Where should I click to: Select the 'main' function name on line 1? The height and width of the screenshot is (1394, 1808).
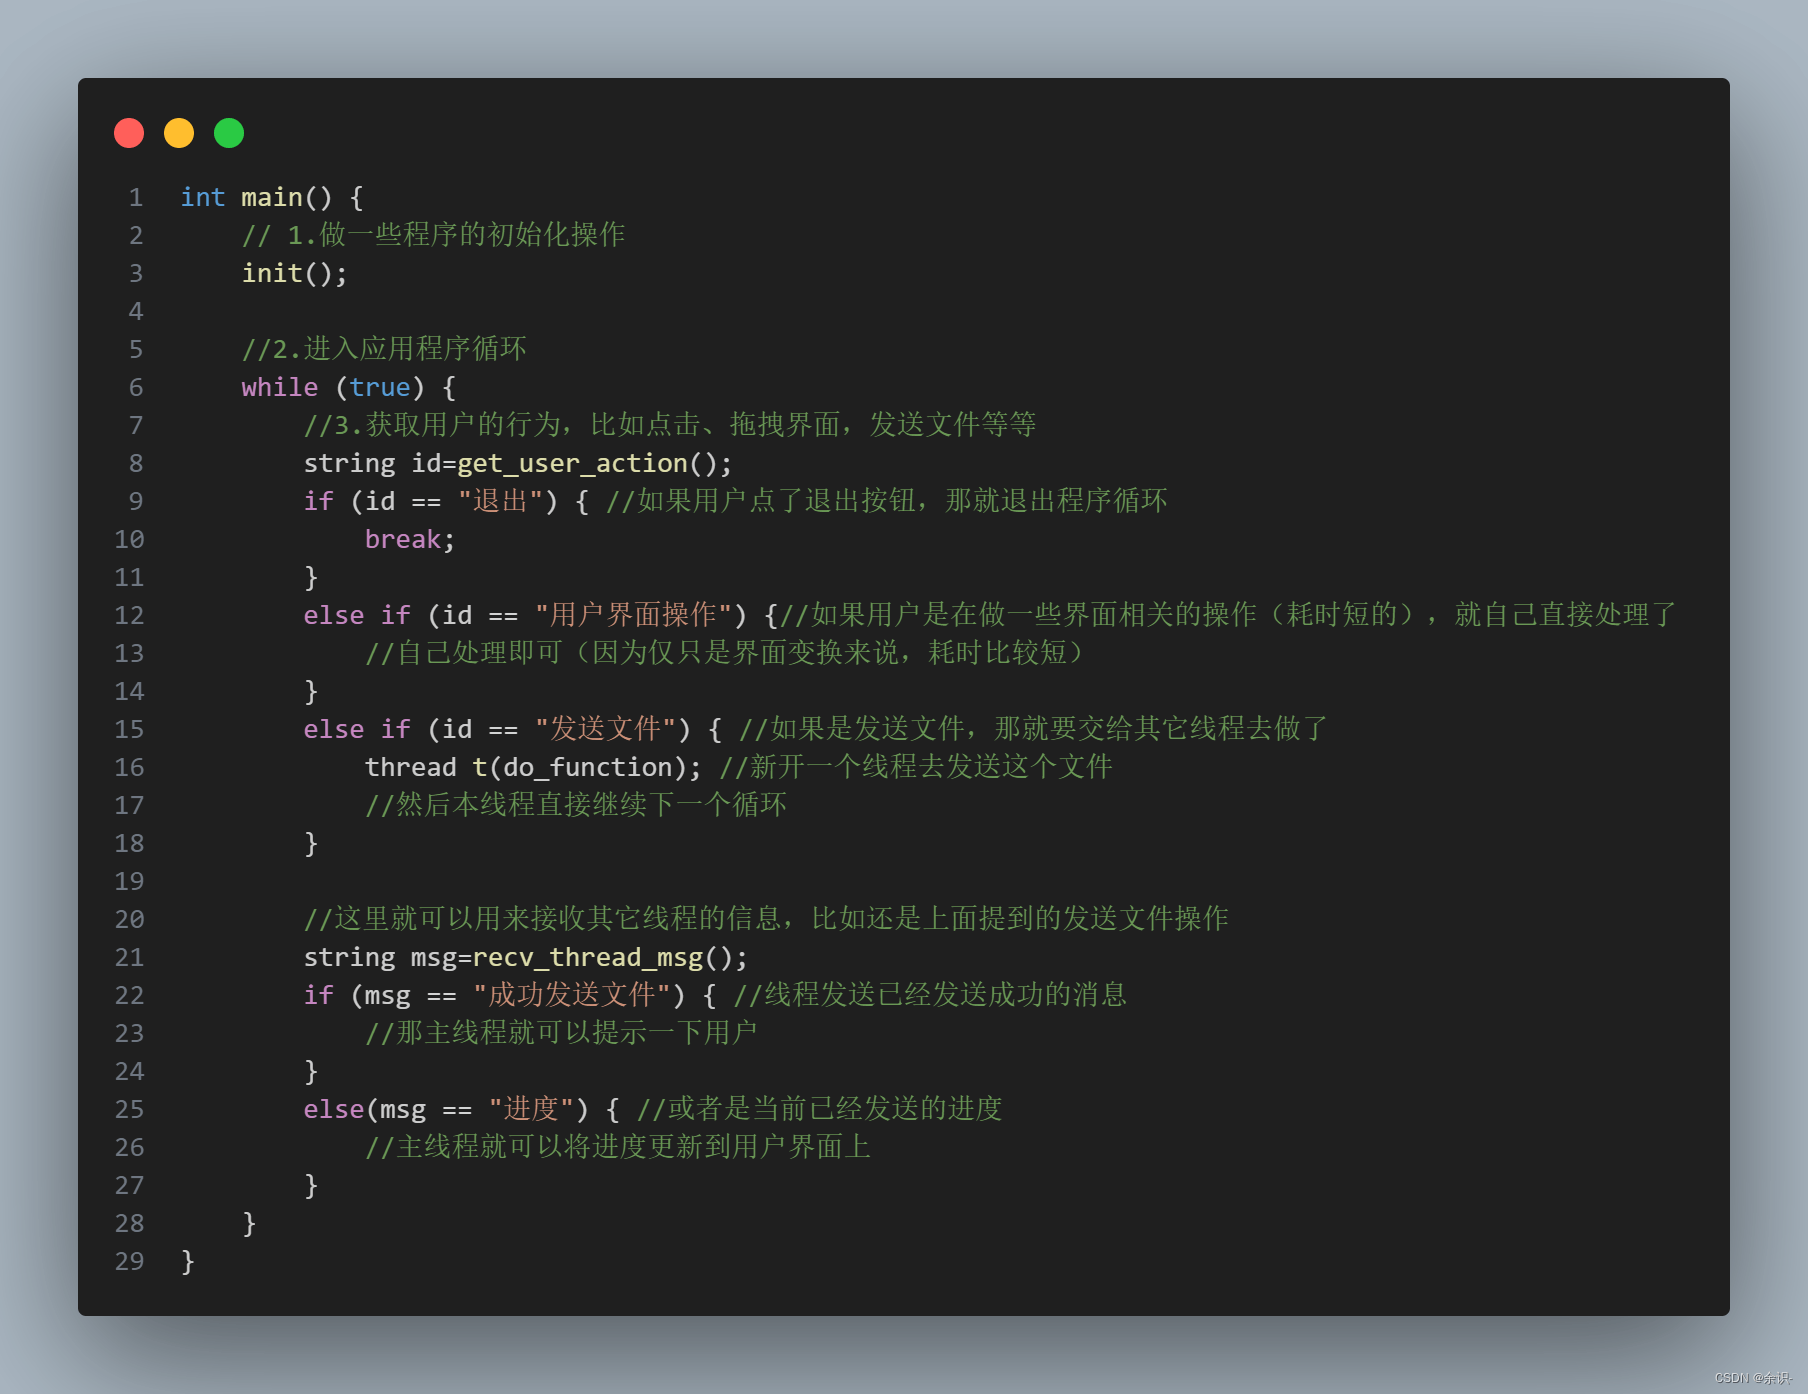tap(272, 197)
